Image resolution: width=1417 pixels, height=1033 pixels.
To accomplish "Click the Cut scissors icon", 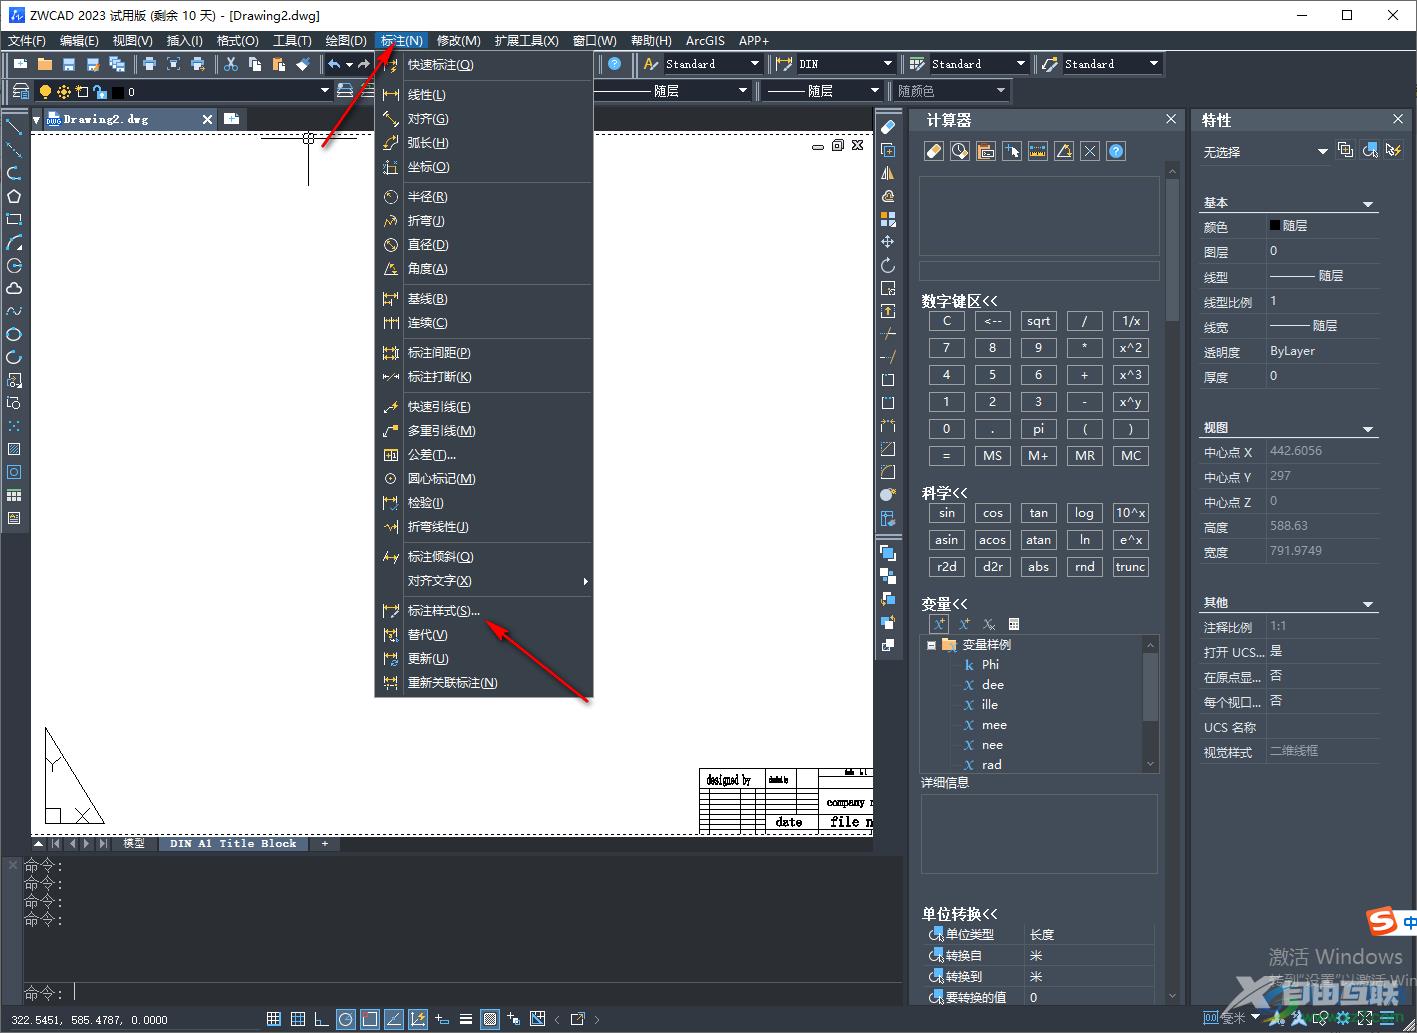I will (x=230, y=64).
